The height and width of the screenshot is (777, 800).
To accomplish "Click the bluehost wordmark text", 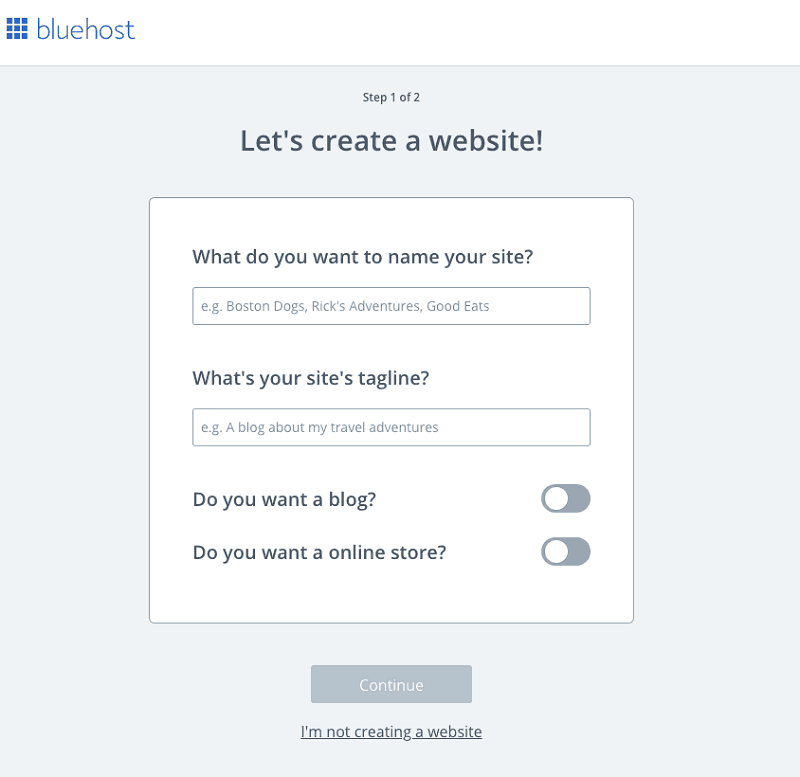I will pos(85,29).
